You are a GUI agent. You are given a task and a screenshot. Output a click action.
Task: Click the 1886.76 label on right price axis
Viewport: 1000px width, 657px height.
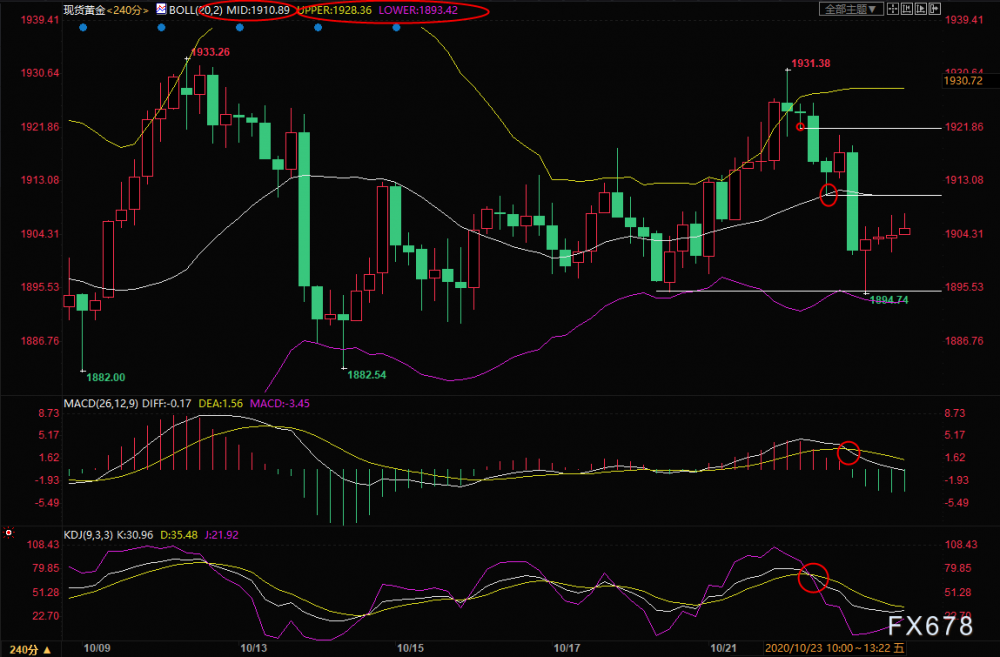pos(964,341)
